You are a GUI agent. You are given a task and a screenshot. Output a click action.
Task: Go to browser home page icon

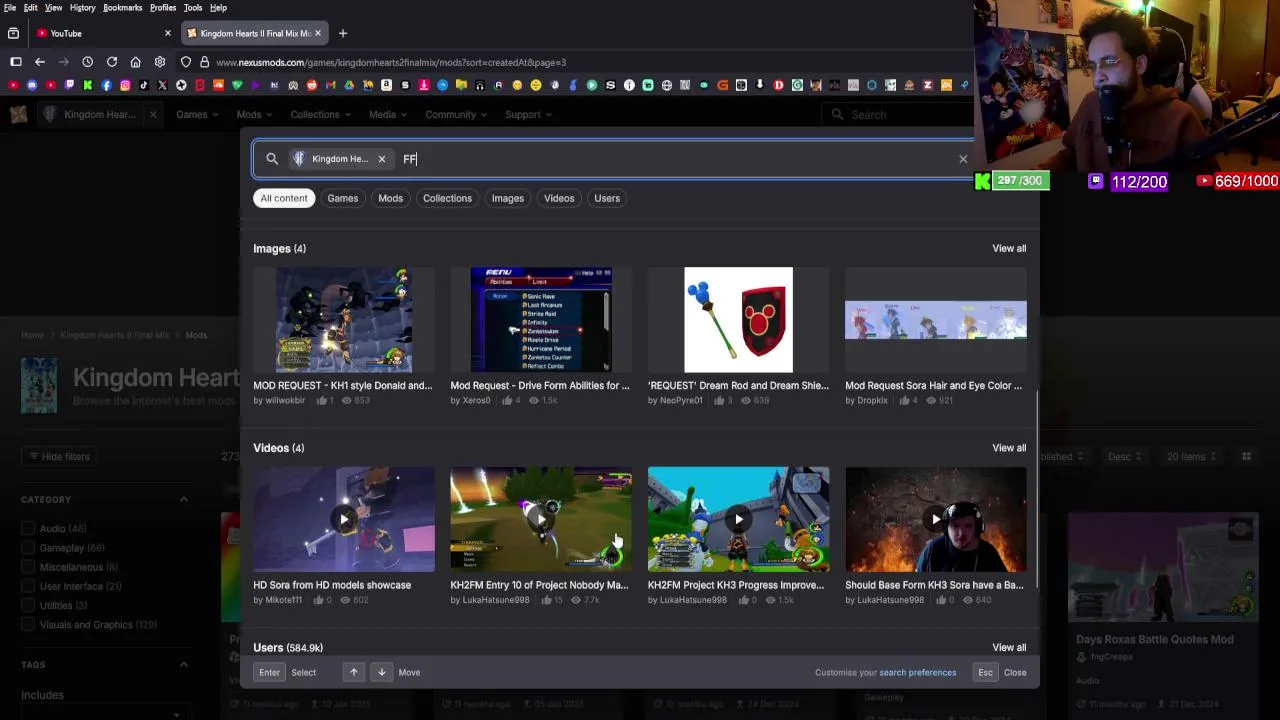(x=135, y=62)
